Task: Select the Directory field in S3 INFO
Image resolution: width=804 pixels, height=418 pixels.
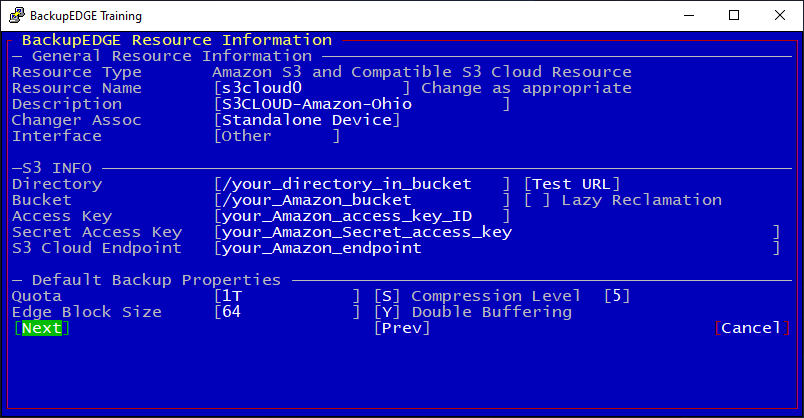Action: click(x=362, y=184)
